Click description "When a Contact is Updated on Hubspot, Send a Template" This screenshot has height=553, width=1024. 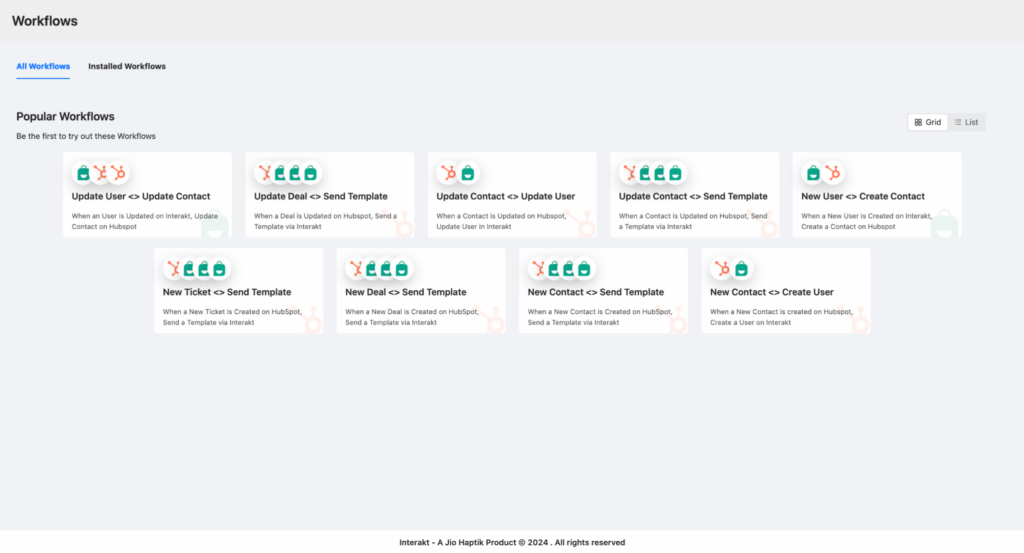pos(693,221)
